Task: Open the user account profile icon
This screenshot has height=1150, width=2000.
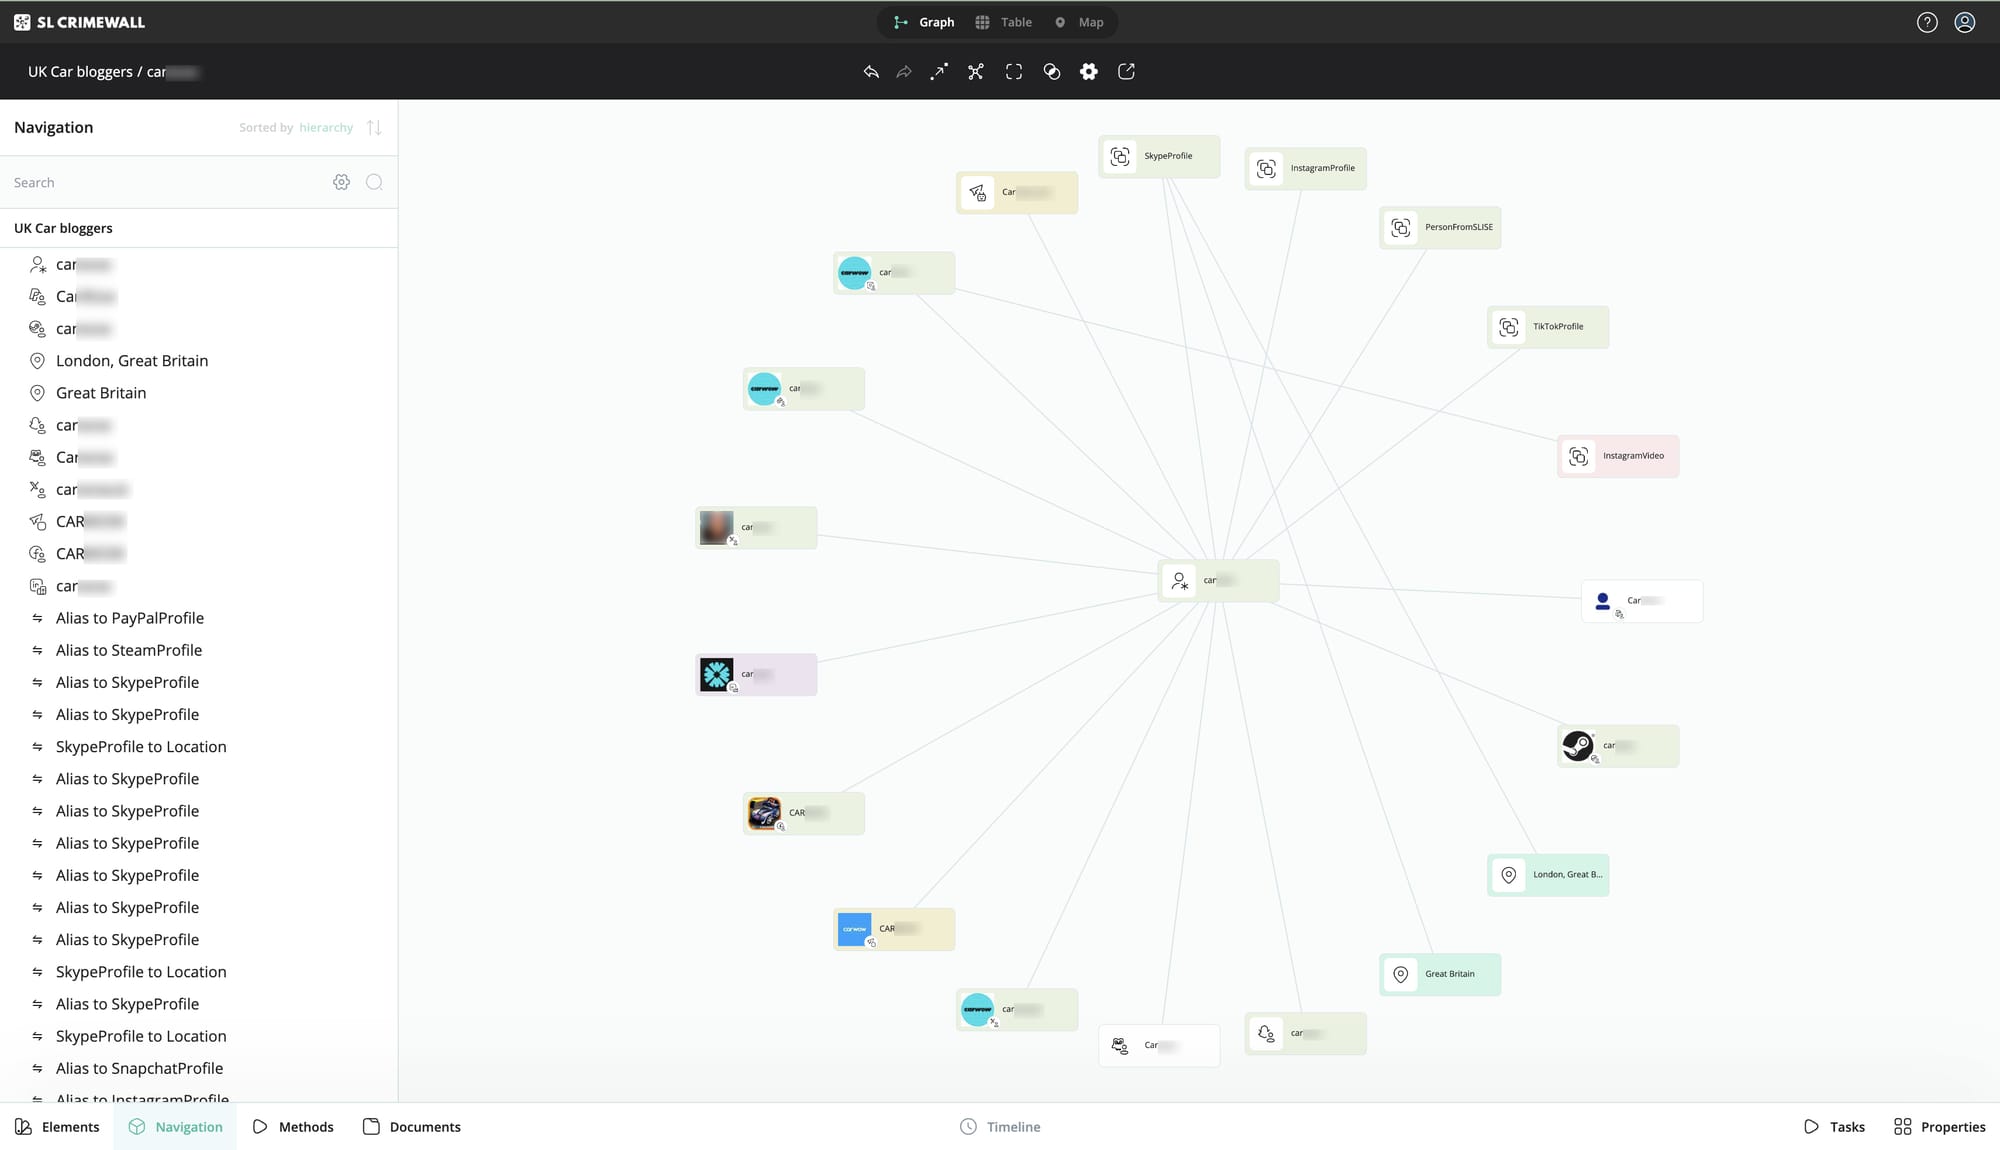Action: [1965, 22]
